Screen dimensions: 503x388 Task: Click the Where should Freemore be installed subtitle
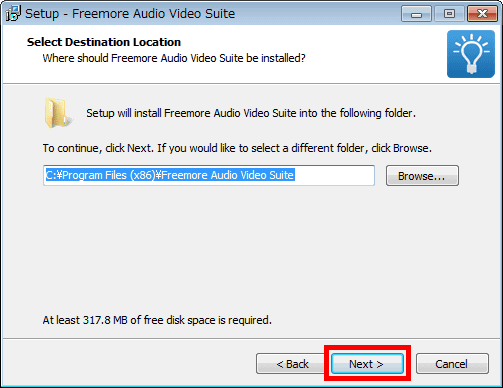pyautogui.click(x=174, y=58)
